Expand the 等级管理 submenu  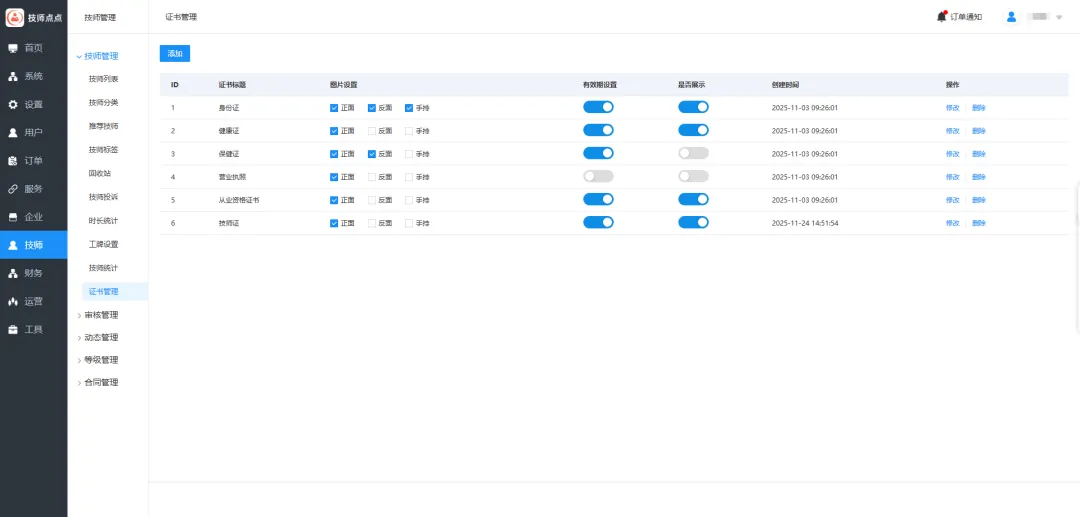point(100,360)
